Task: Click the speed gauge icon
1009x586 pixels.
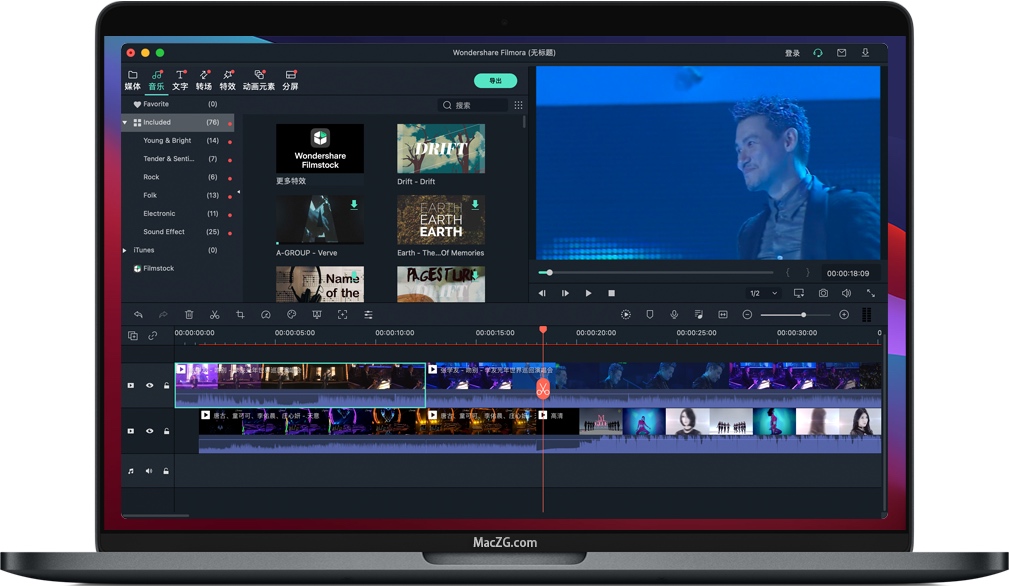Action: [266, 315]
